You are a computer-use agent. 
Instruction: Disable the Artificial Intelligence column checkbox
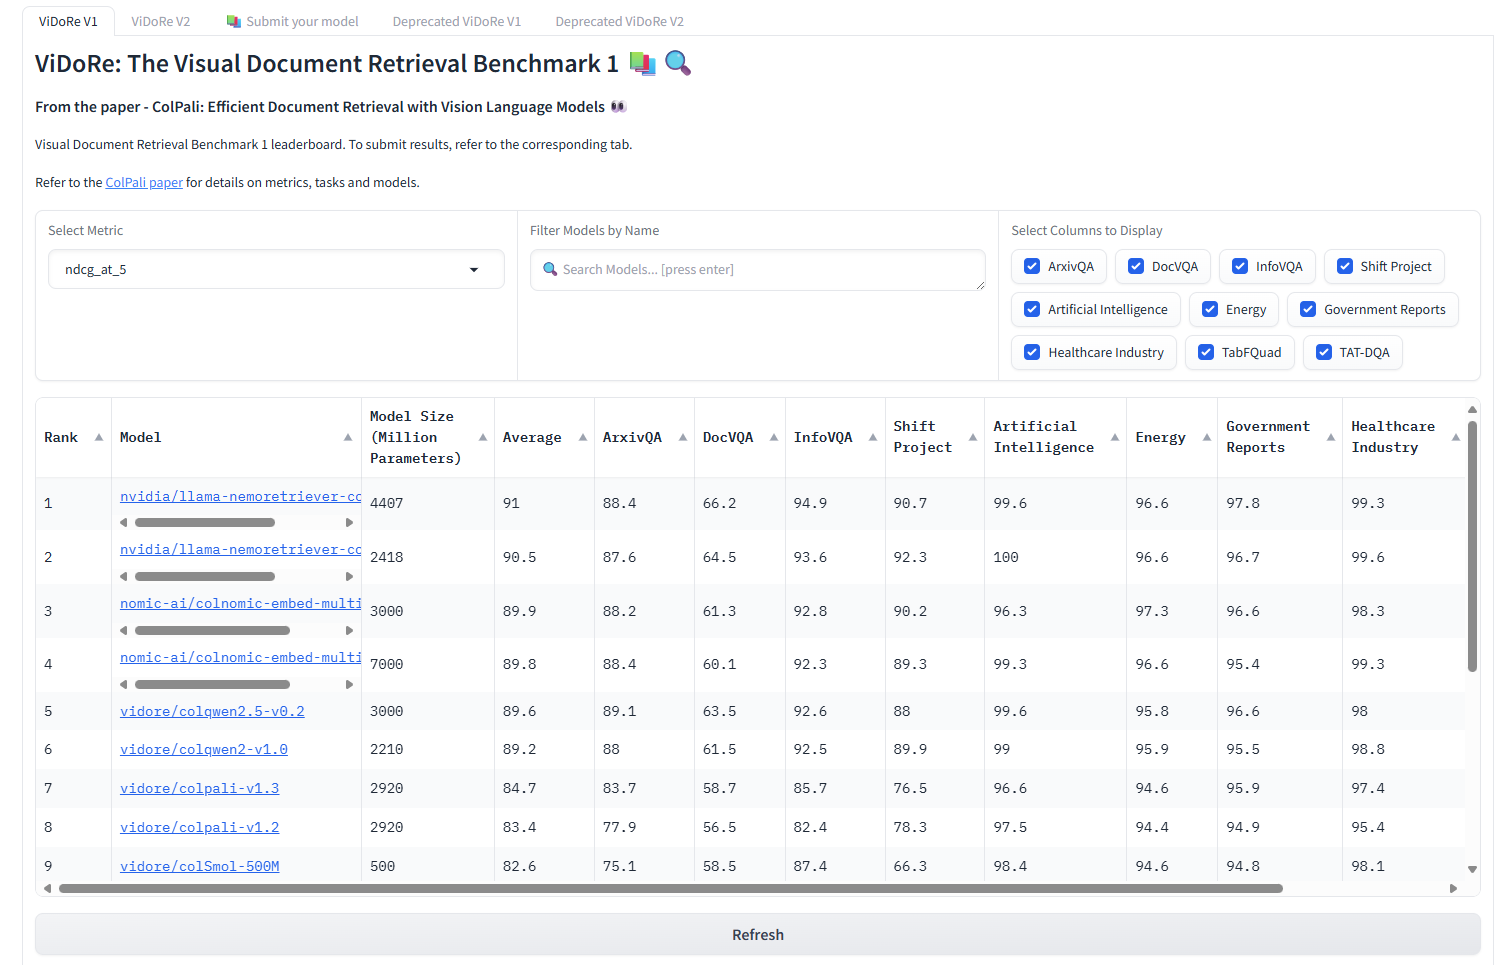click(x=1032, y=309)
